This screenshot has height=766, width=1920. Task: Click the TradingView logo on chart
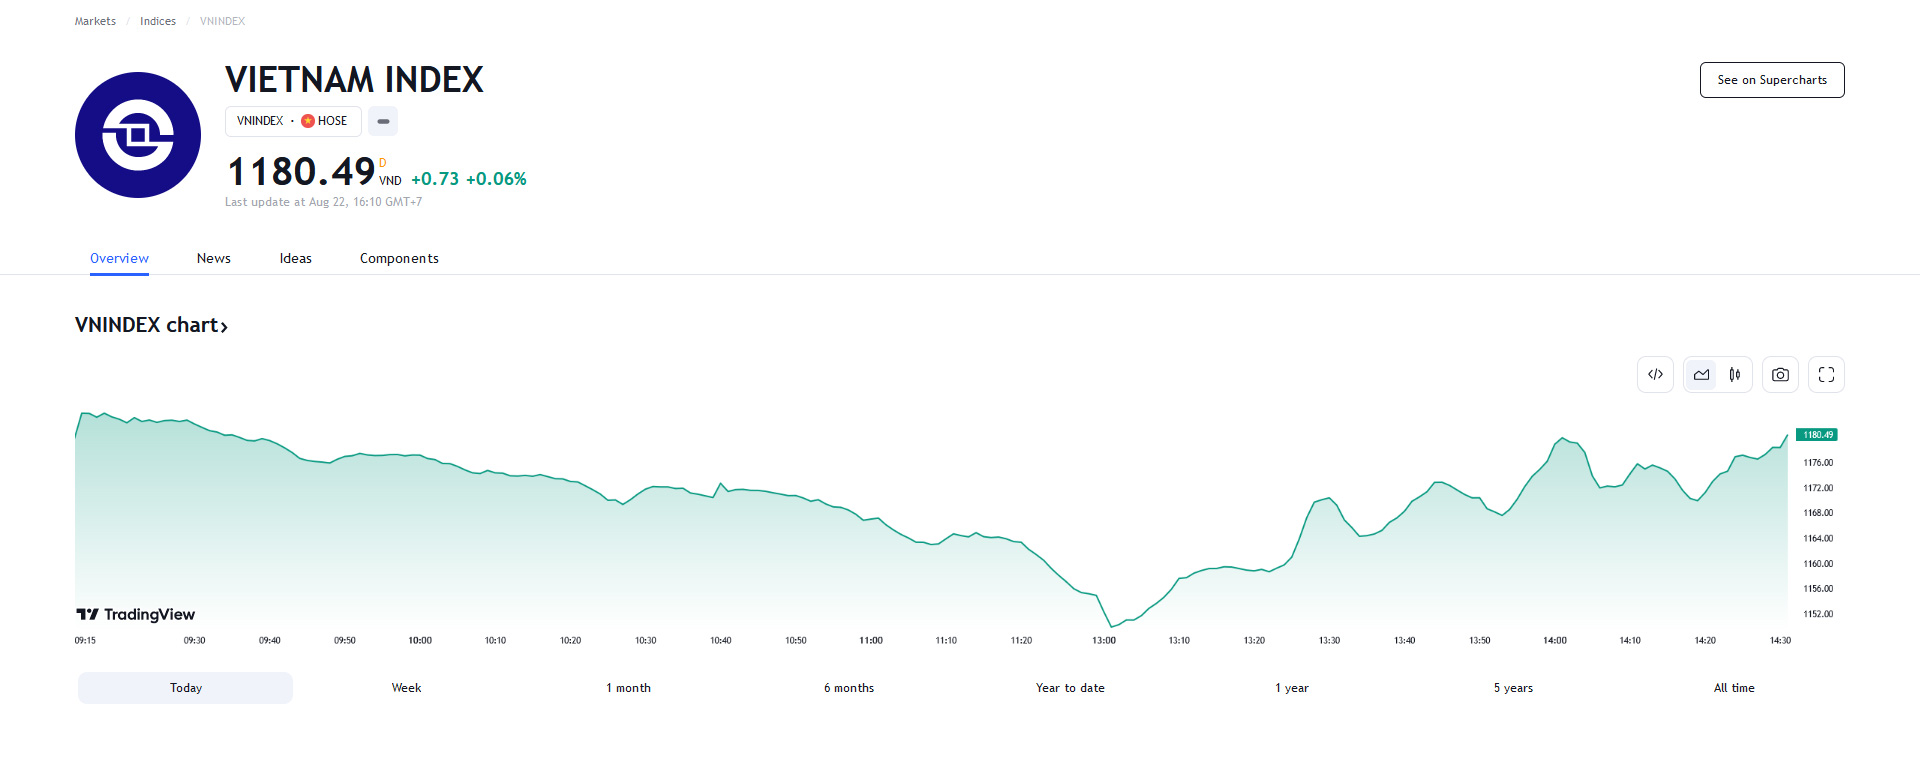coord(136,614)
